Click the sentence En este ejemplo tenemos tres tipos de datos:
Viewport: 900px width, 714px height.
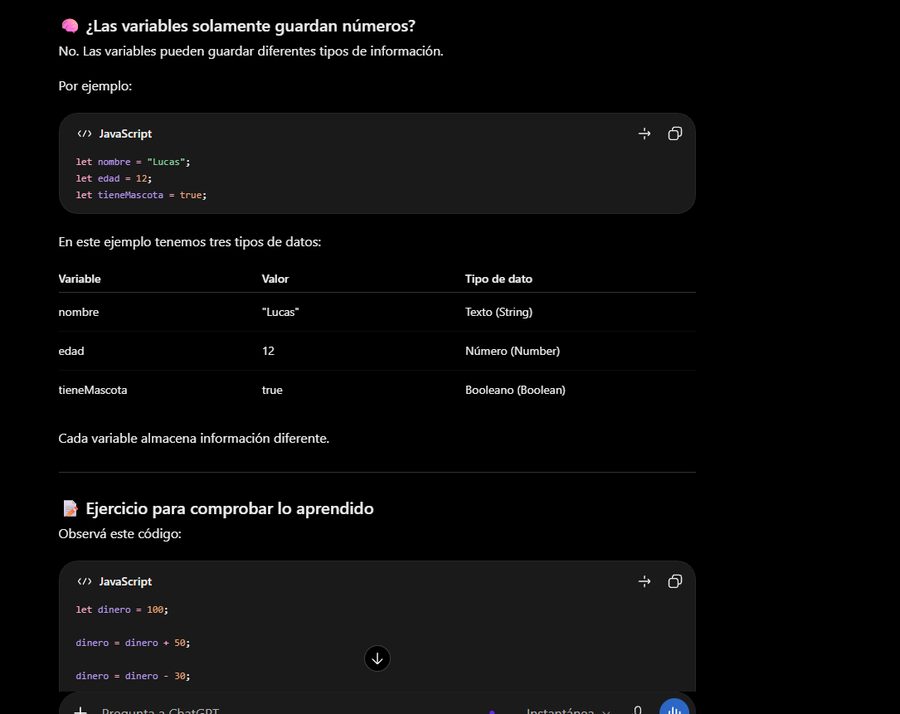pos(190,242)
